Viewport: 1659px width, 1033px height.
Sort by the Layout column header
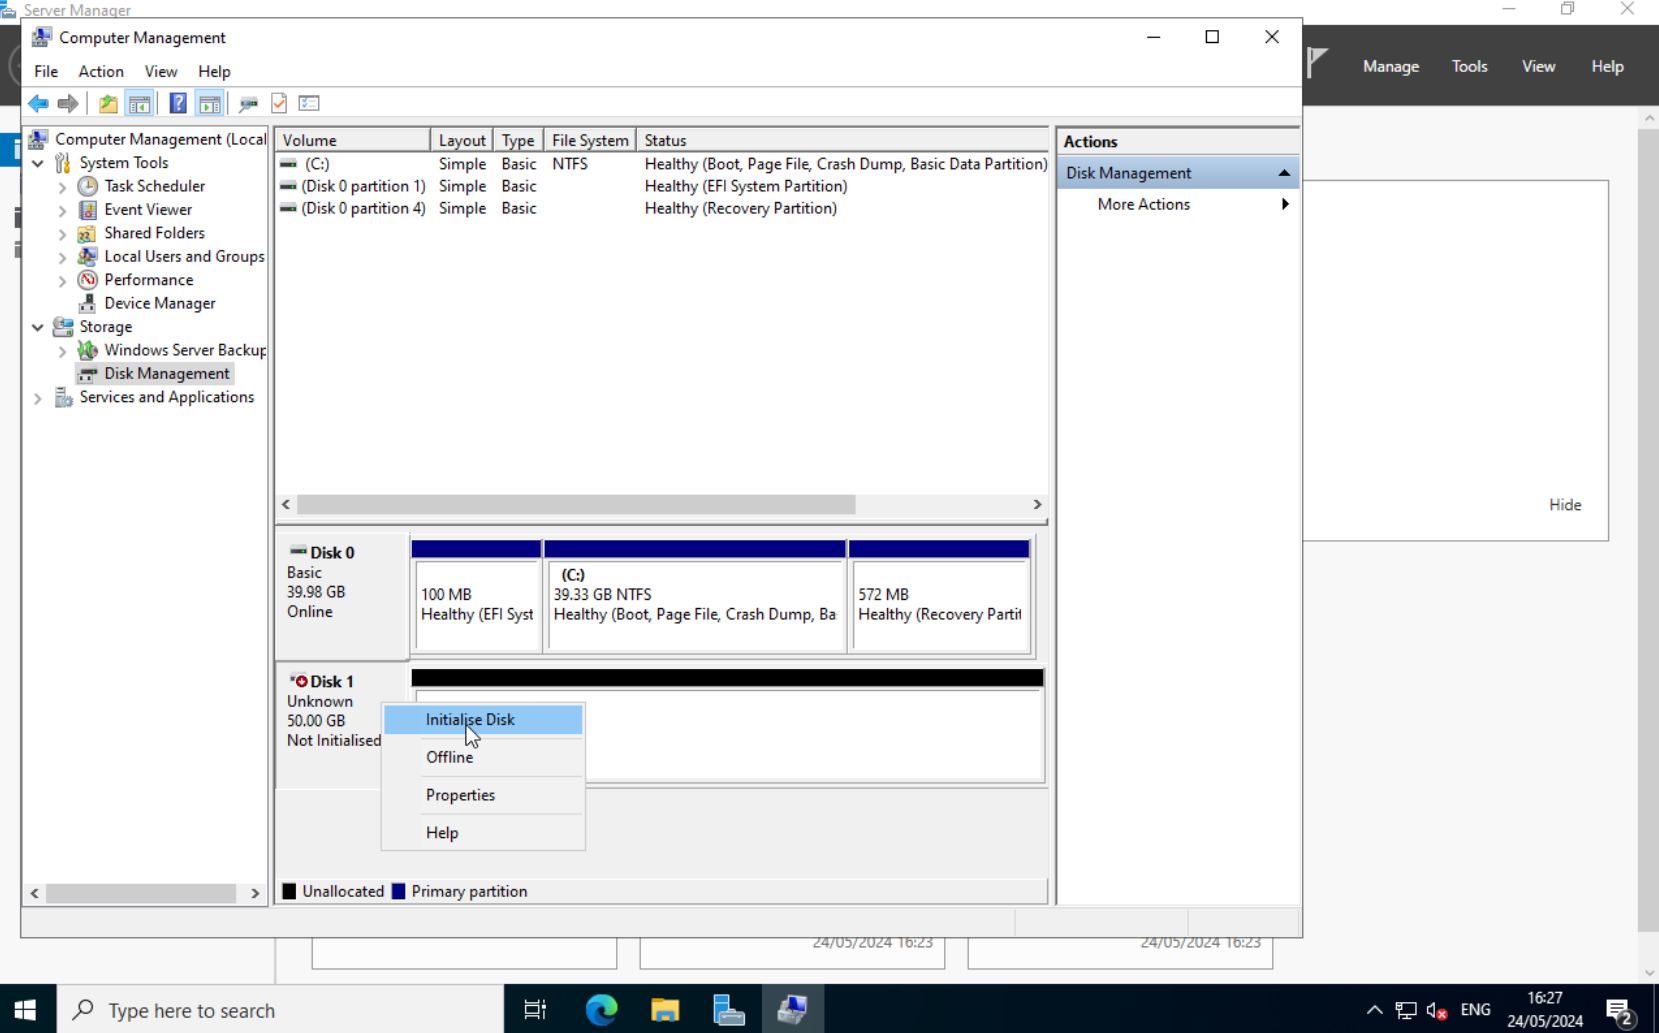[462, 140]
